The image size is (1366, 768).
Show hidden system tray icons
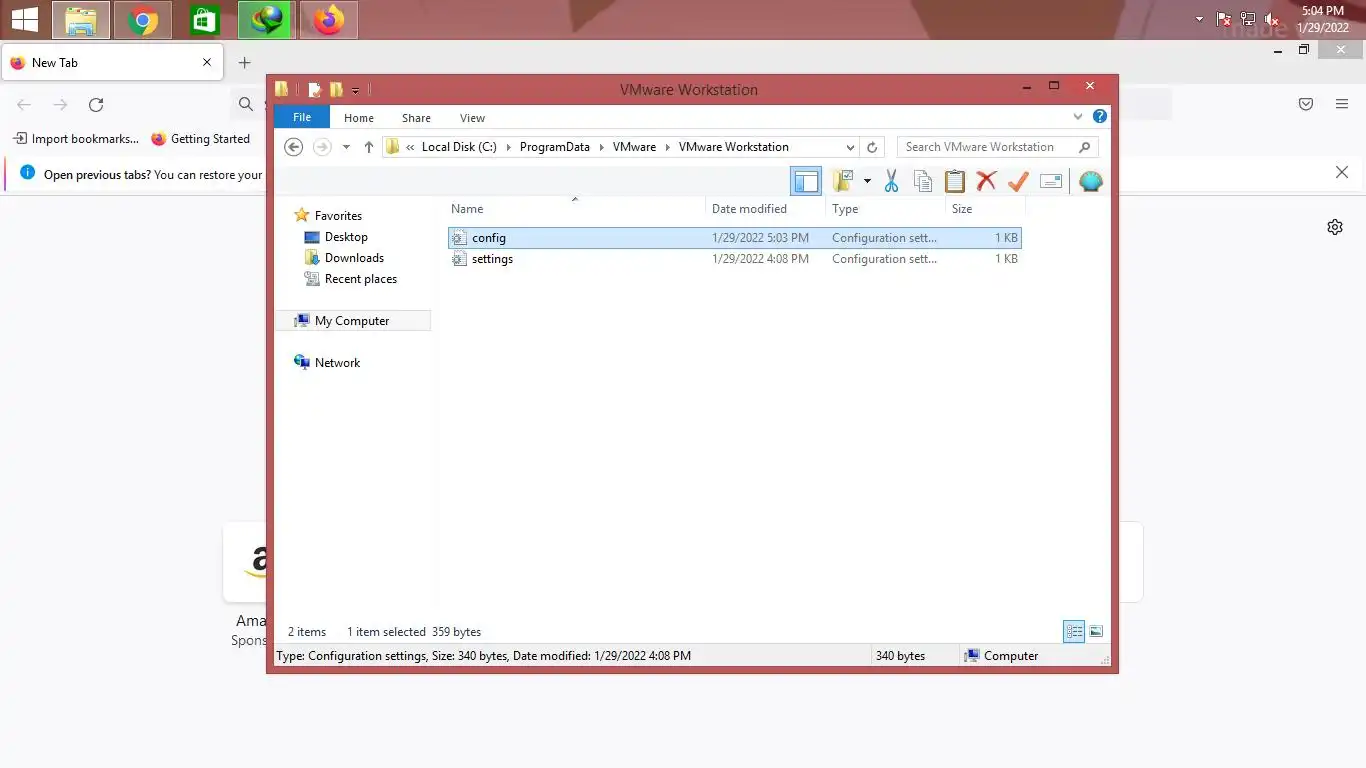coord(1199,19)
